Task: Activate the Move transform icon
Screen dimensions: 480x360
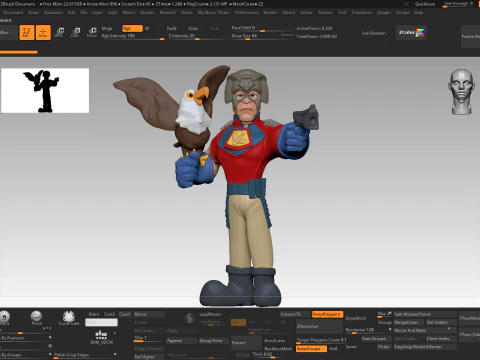Action: click(59, 32)
